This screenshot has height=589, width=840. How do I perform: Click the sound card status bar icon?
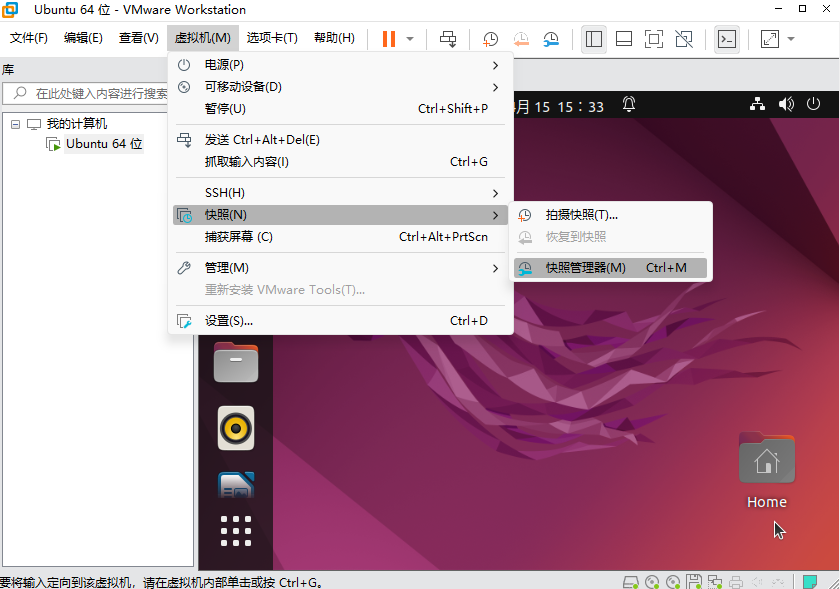coord(757,582)
